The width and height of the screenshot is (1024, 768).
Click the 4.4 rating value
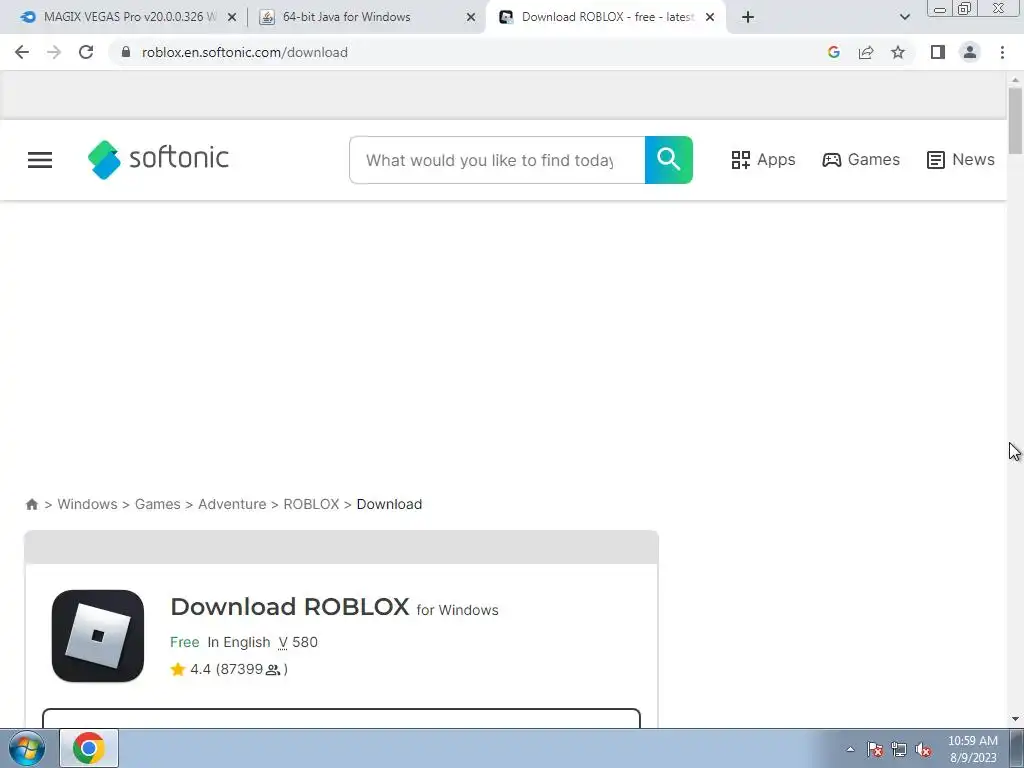click(200, 669)
